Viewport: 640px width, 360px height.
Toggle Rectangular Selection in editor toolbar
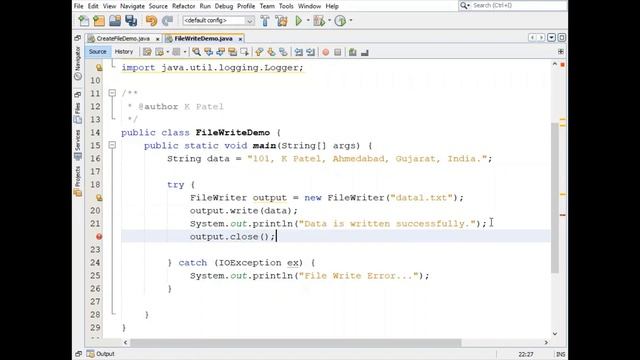244,52
